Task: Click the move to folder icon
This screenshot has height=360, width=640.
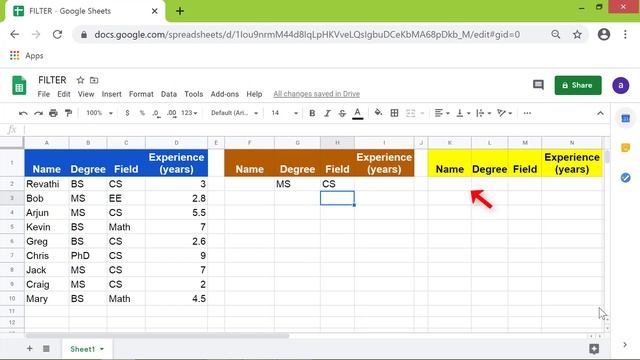Action: coord(94,80)
